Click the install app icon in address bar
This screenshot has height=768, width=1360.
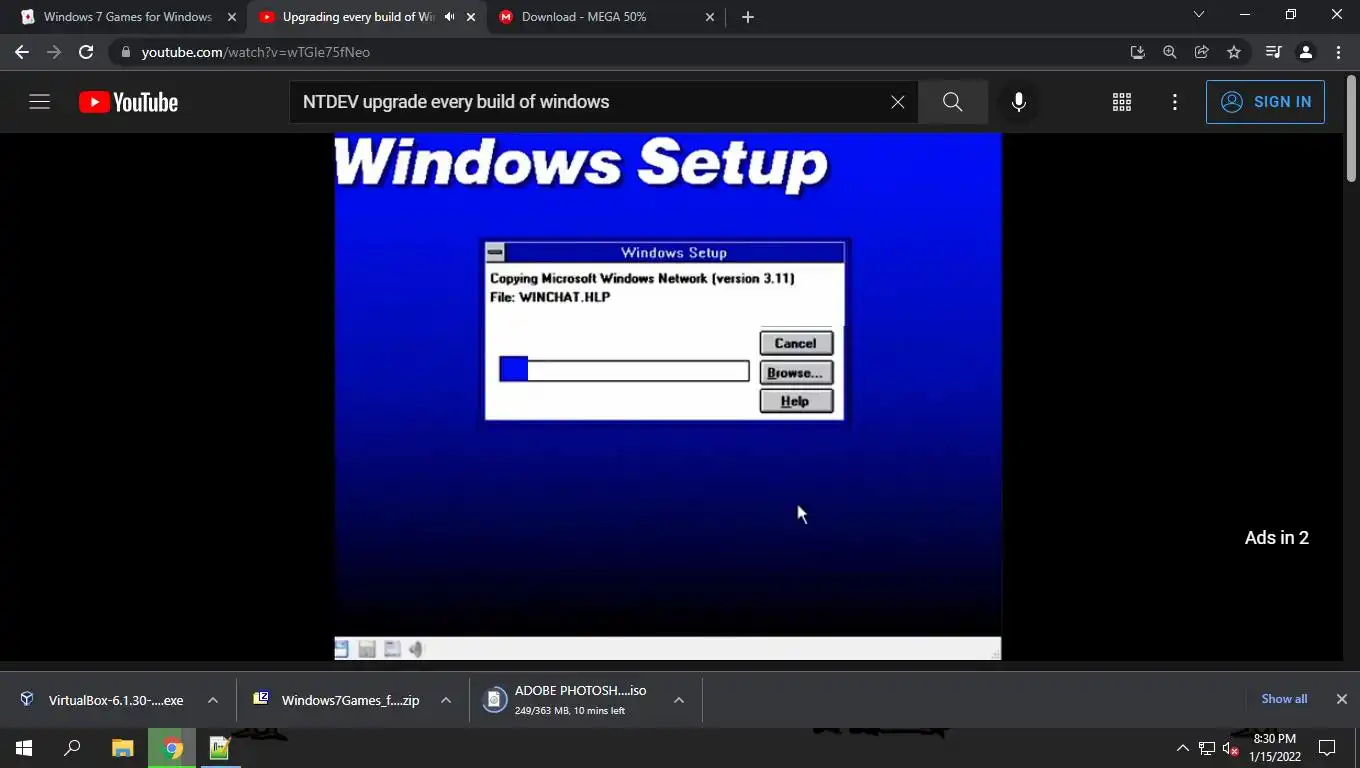pyautogui.click(x=1137, y=52)
